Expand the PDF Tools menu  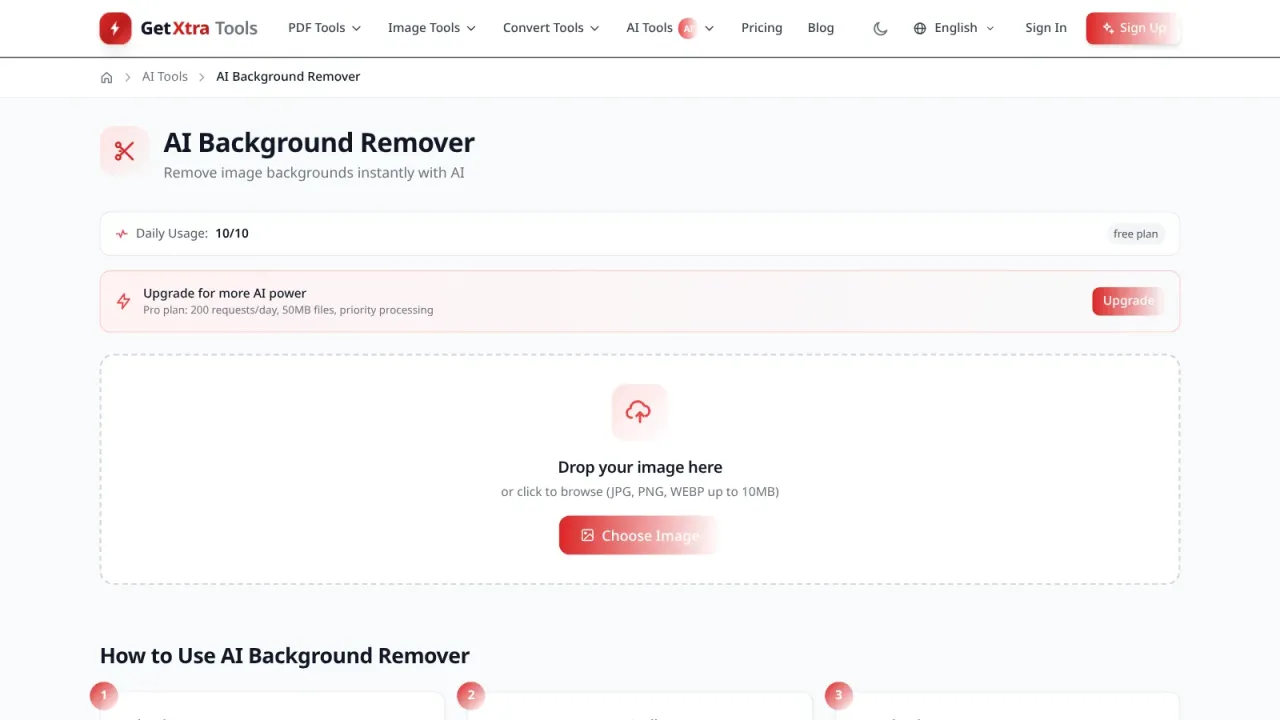(x=324, y=28)
